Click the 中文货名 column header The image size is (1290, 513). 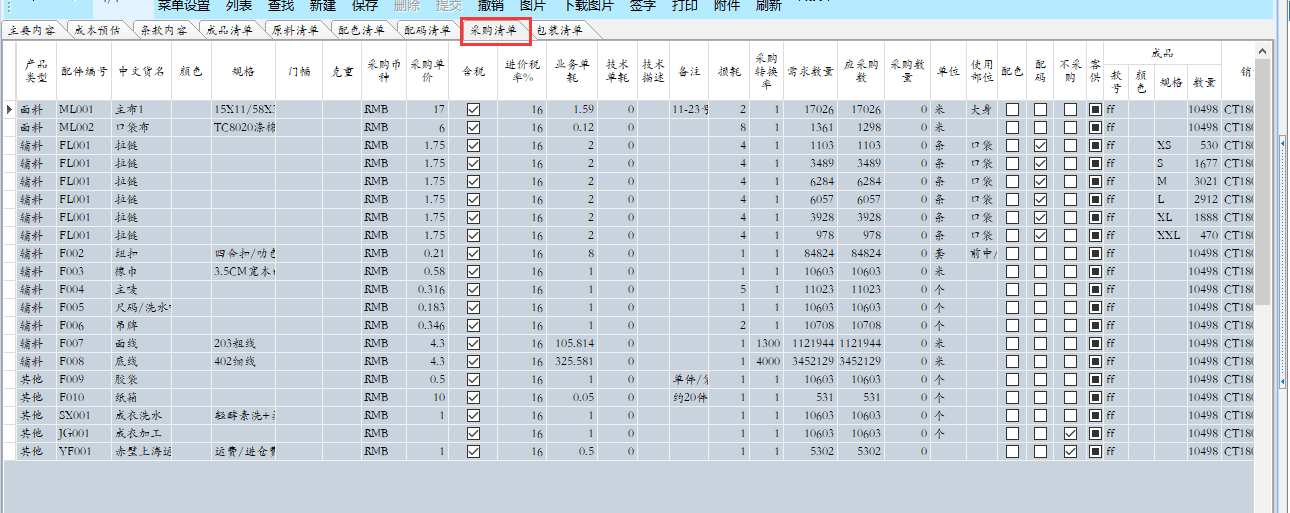141,71
